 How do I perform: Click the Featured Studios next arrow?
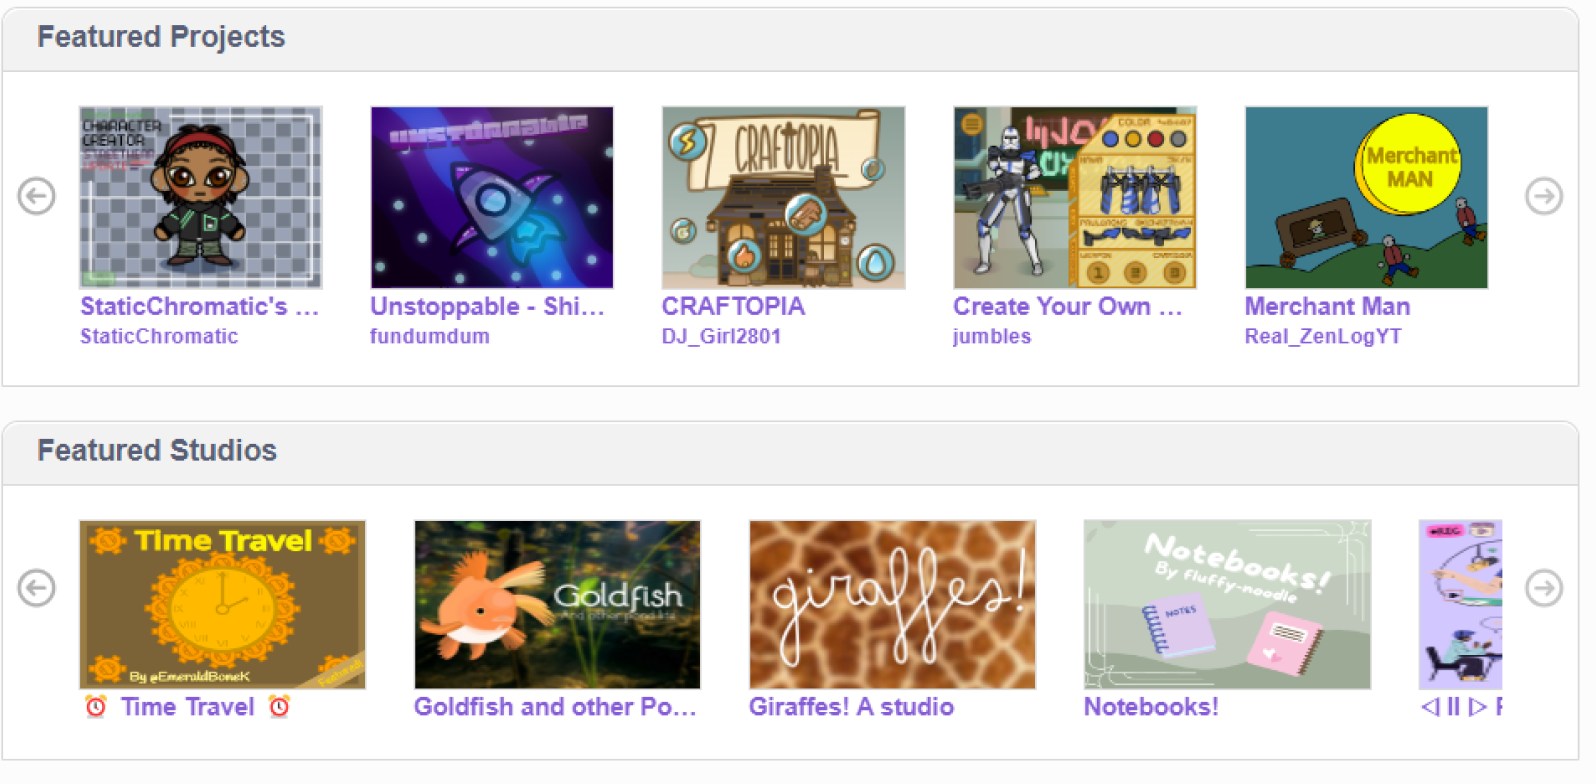click(x=1544, y=588)
